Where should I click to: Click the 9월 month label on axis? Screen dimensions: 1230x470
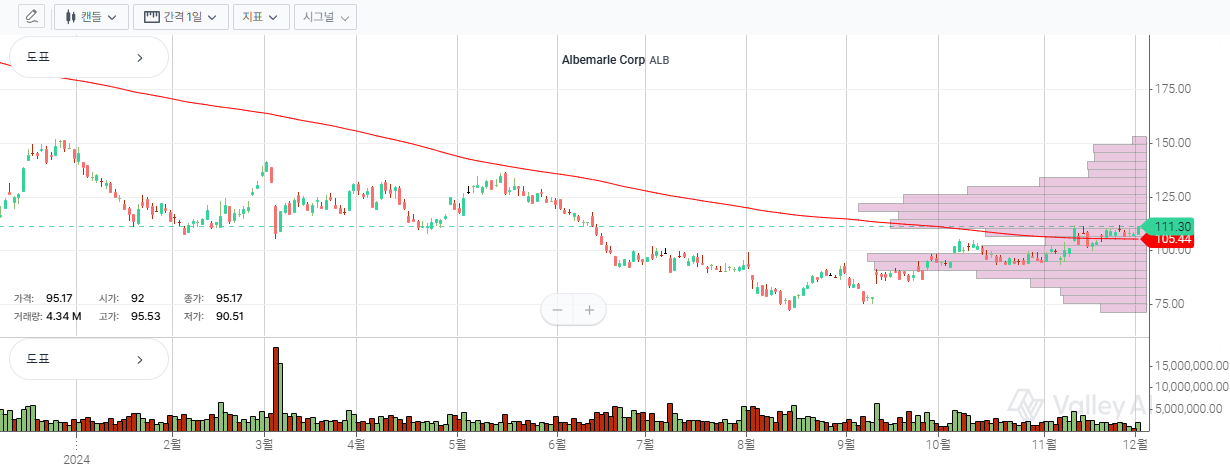[x=846, y=443]
